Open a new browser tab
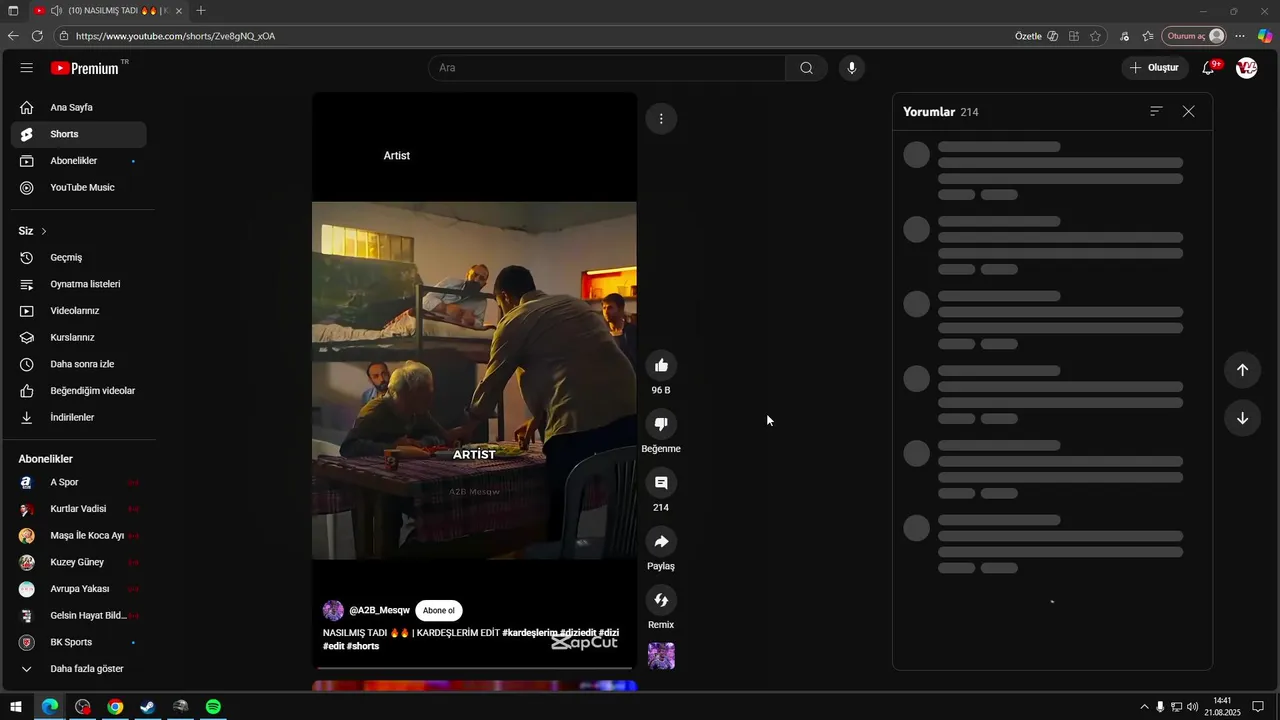 pos(201,11)
